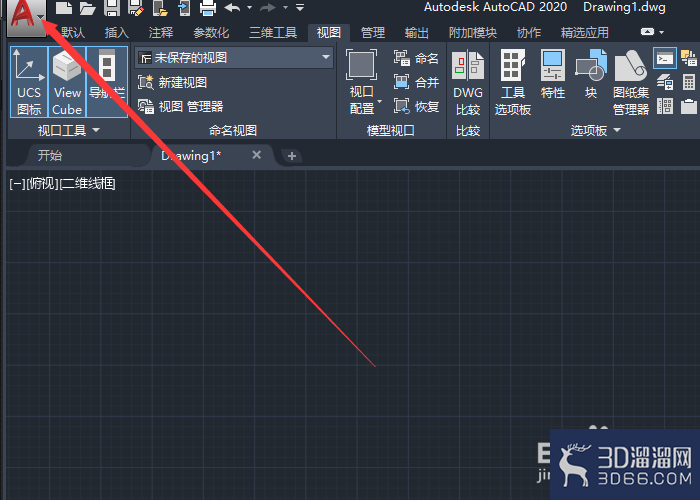Toggle the command line window icon
This screenshot has width=700, height=500.
(665, 58)
